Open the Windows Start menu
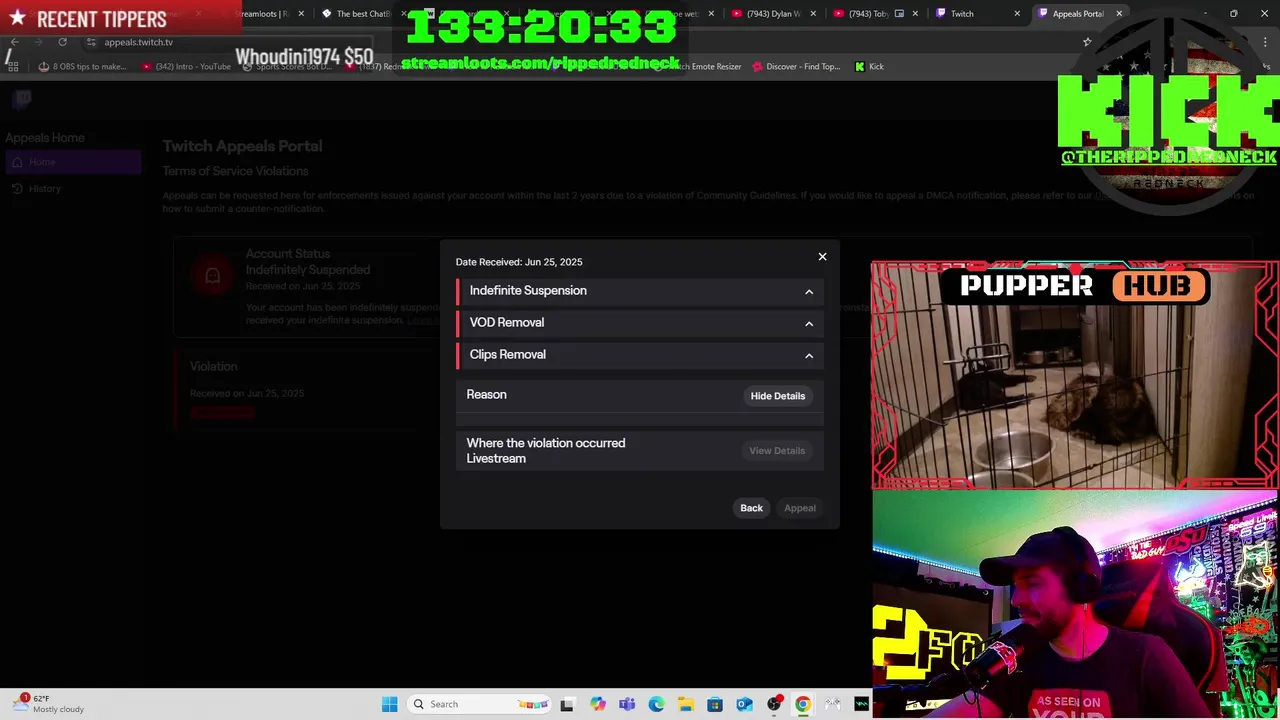The width and height of the screenshot is (1280, 720). click(389, 704)
